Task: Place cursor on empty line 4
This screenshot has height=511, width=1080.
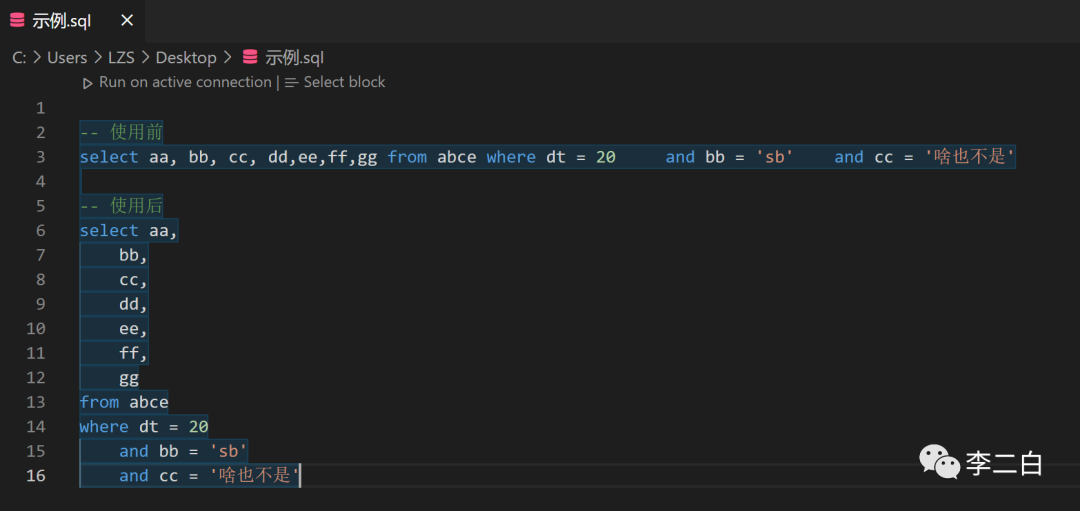Action: pos(300,181)
